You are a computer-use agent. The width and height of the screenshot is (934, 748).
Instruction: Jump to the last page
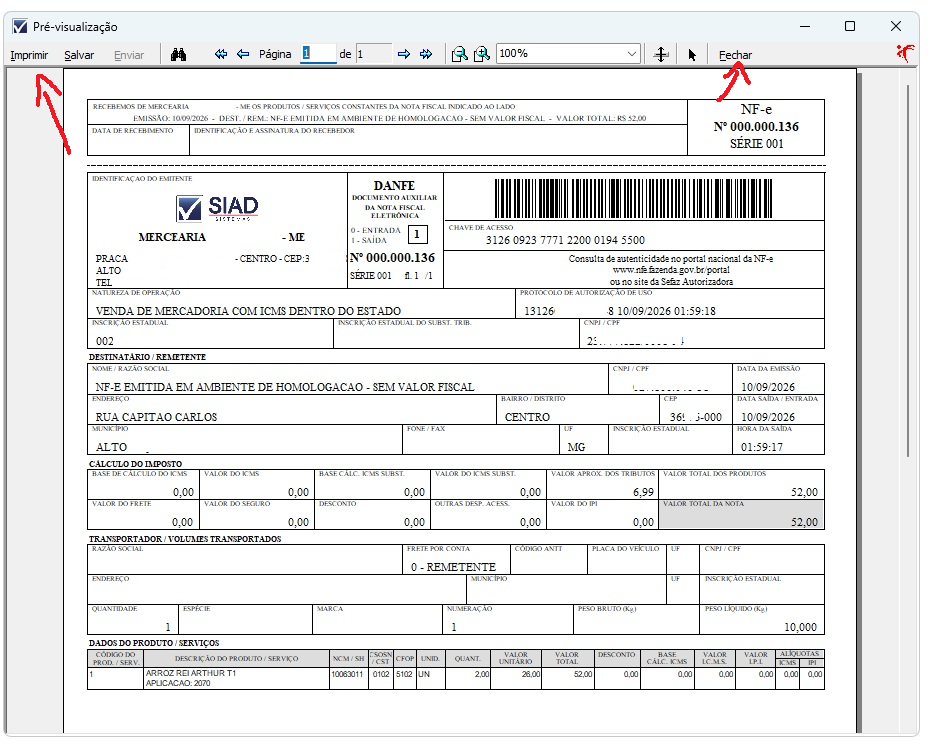click(426, 54)
